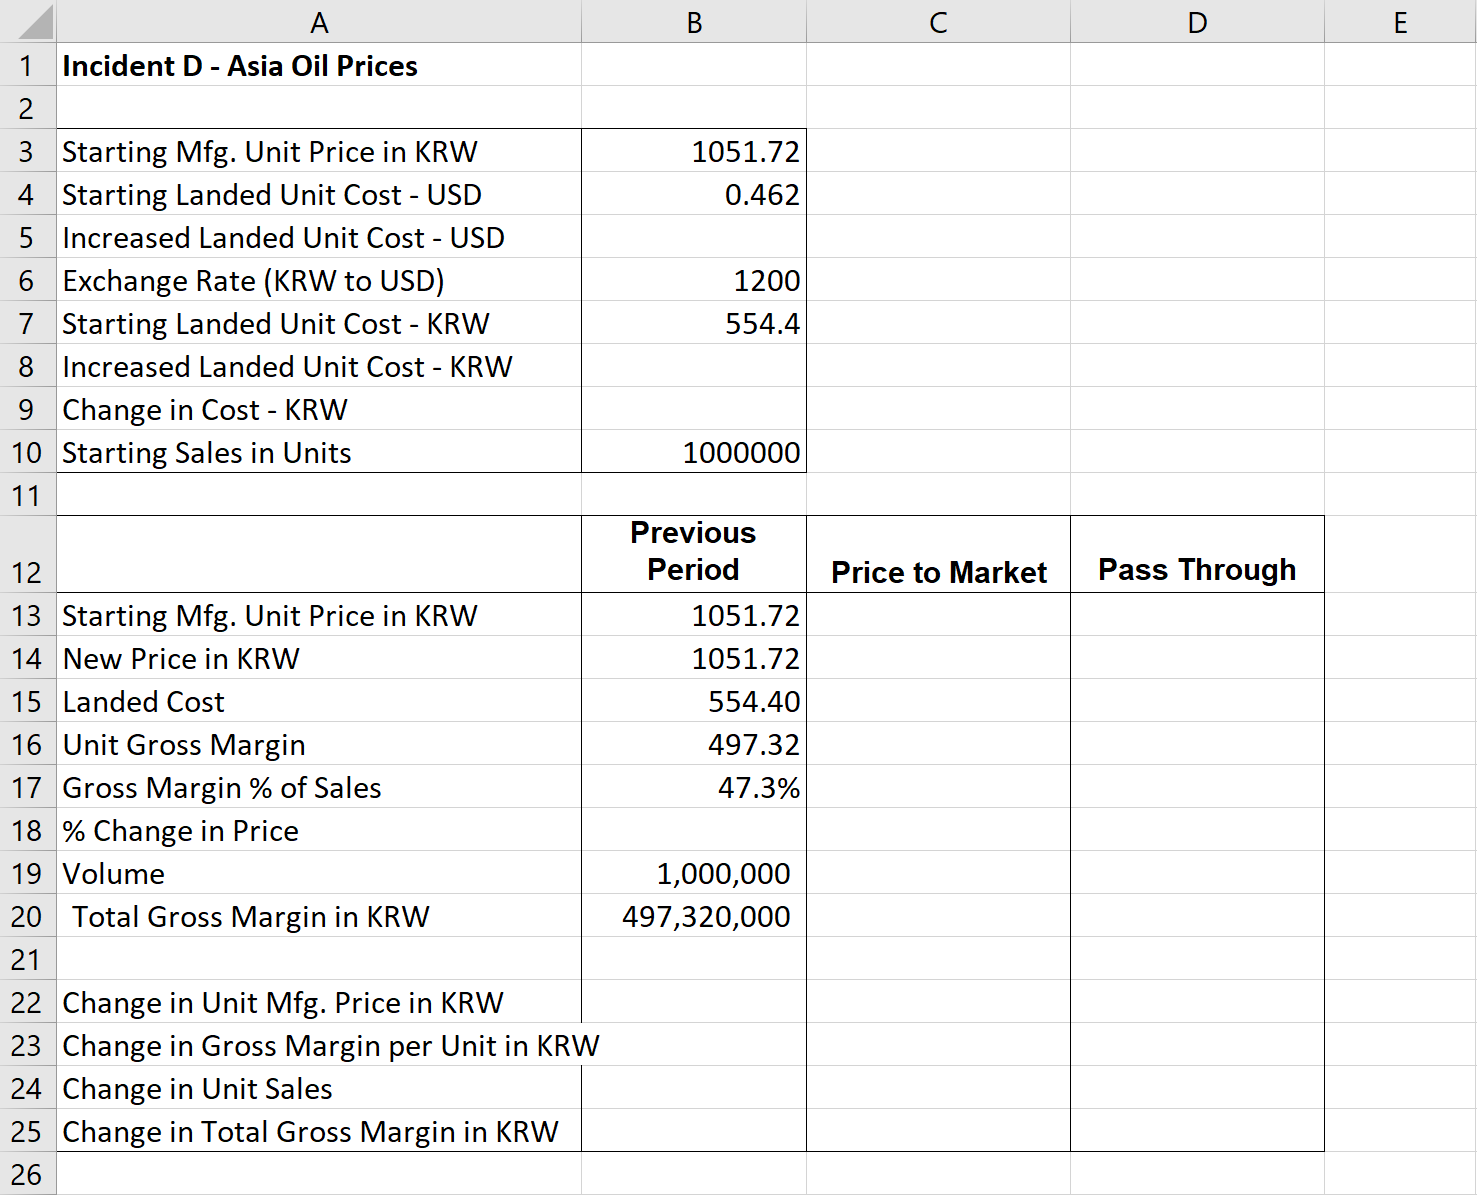The height and width of the screenshot is (1195, 1477).
Task: Select empty input cell B8
Action: [x=694, y=366]
